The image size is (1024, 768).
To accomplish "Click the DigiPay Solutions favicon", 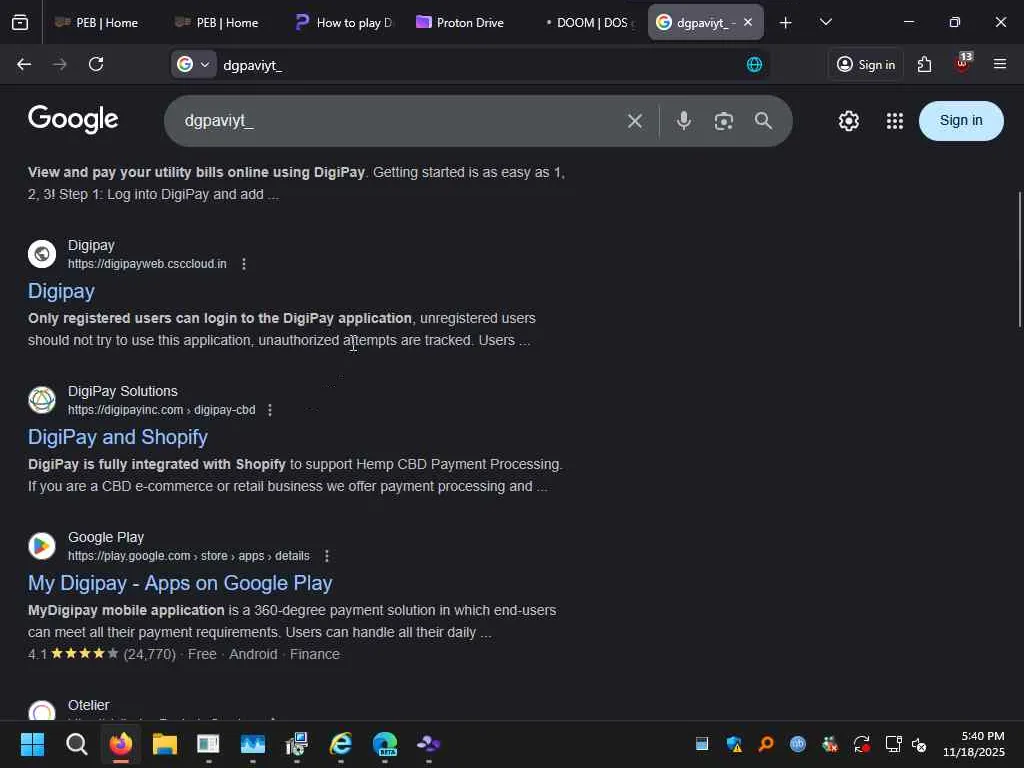I will (x=42, y=400).
